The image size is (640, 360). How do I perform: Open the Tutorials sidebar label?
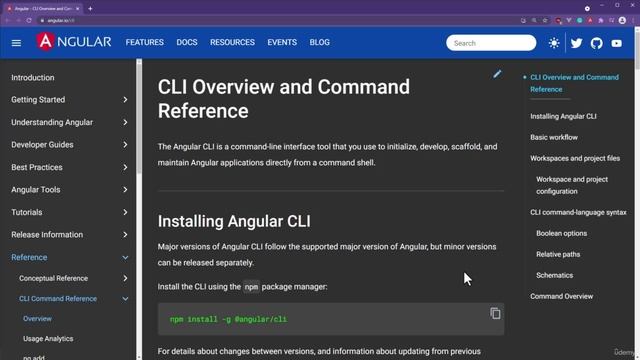(27, 212)
